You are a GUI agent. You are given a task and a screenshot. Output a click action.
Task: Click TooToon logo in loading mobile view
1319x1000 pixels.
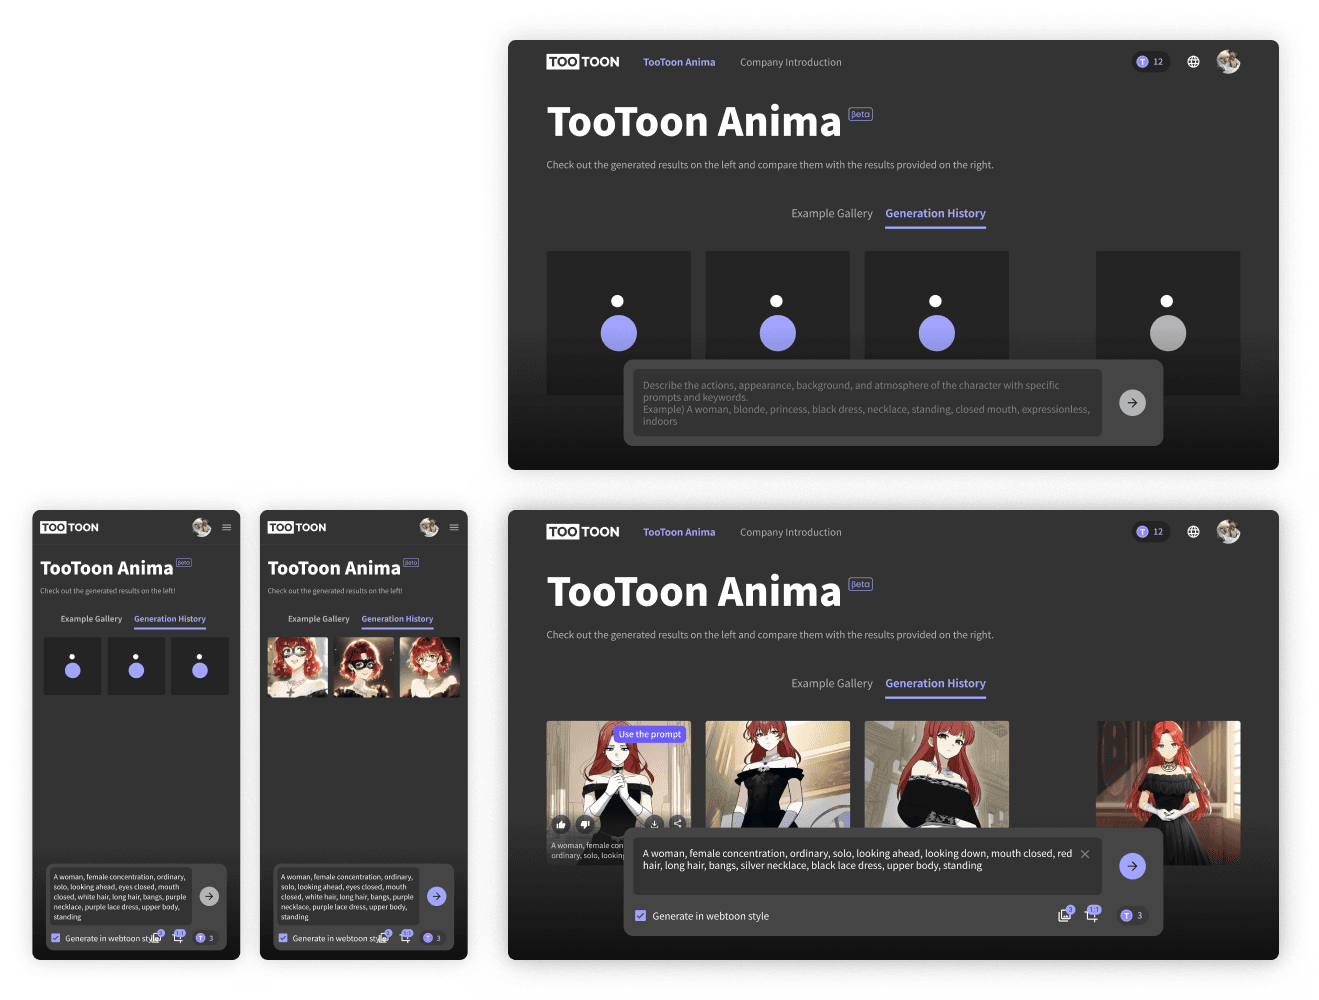(69, 527)
